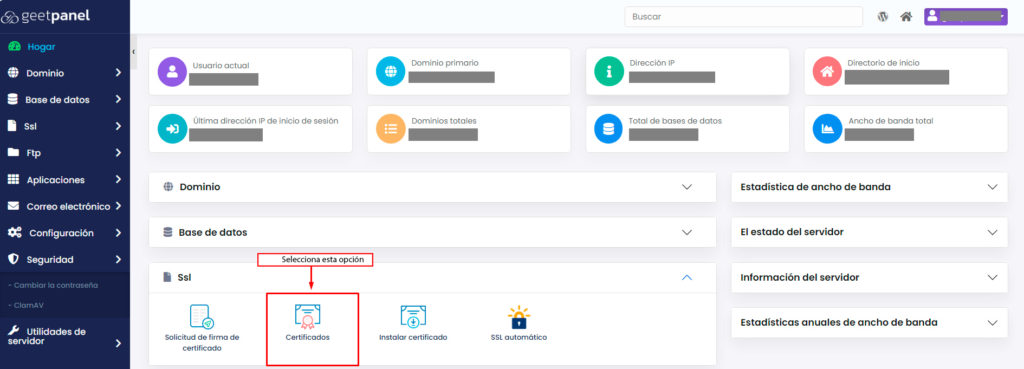Click the teal login Última dirección IP icon

[x=172, y=129]
